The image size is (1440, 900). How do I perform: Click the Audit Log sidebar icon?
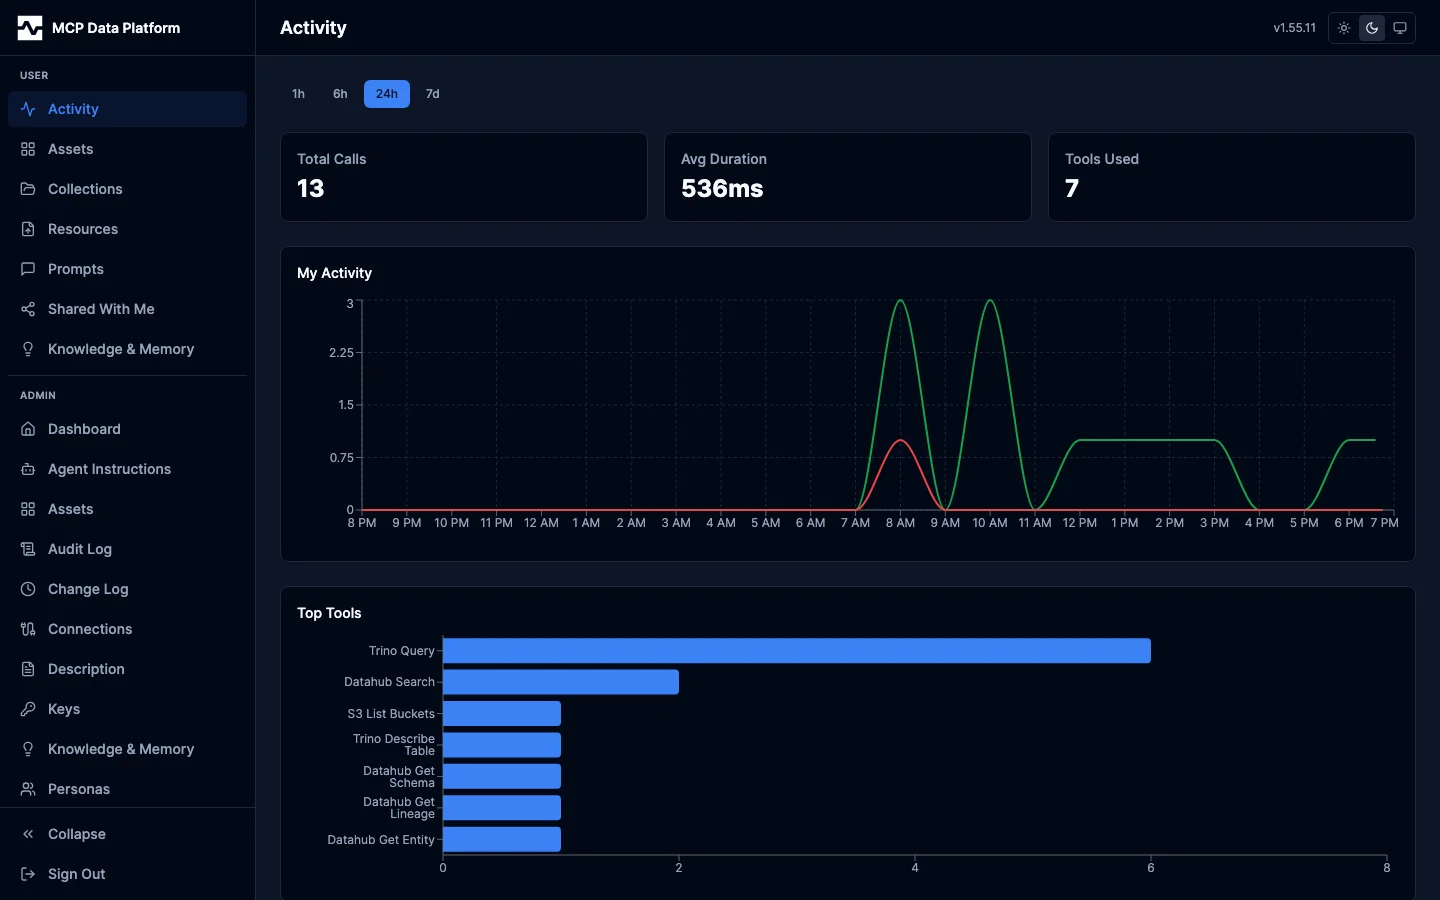click(x=28, y=549)
